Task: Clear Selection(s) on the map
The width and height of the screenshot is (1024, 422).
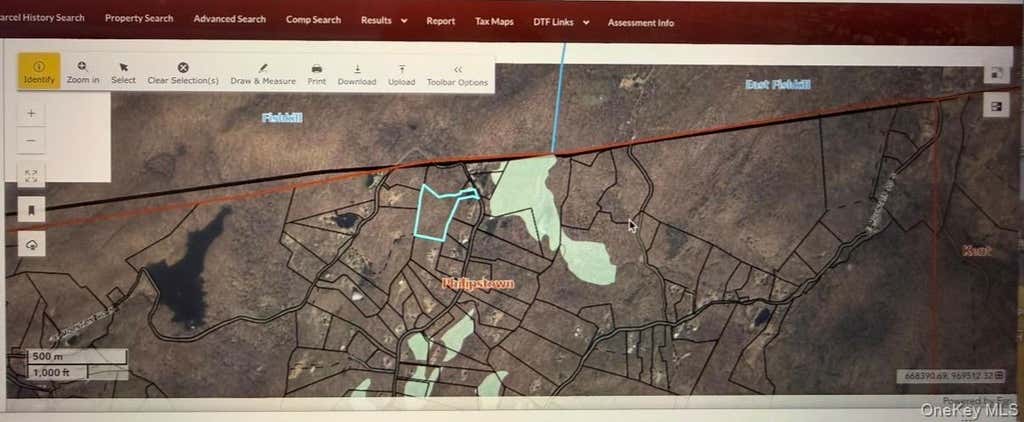Action: [183, 73]
